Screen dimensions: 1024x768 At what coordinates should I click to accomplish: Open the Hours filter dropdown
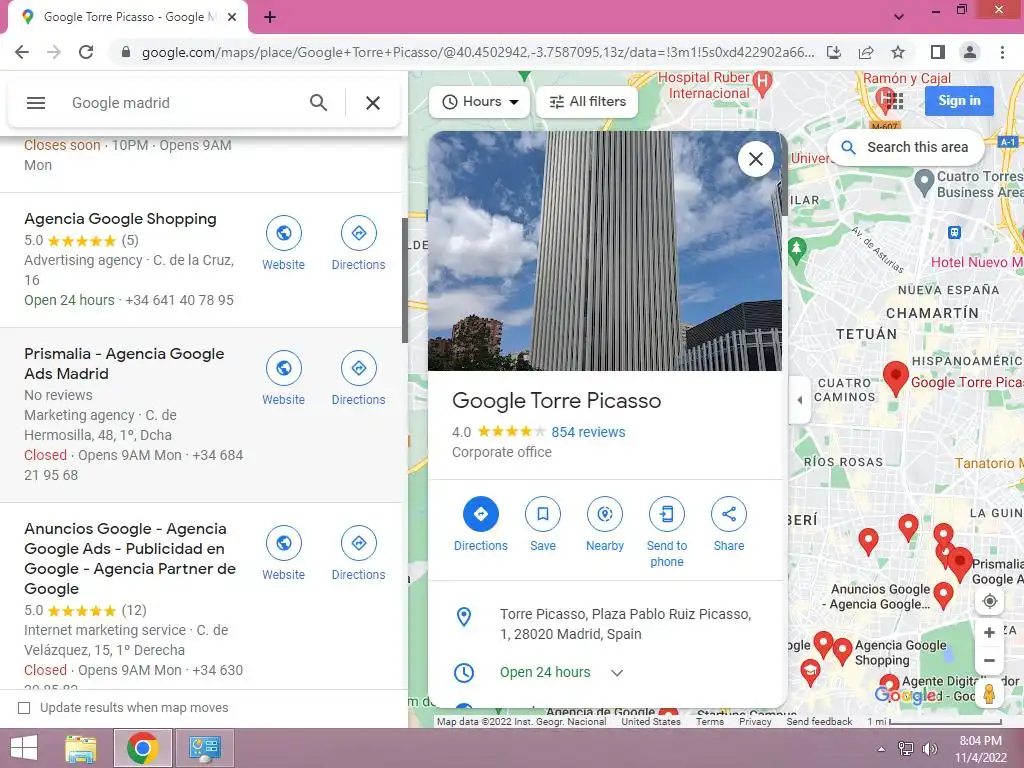tap(479, 102)
